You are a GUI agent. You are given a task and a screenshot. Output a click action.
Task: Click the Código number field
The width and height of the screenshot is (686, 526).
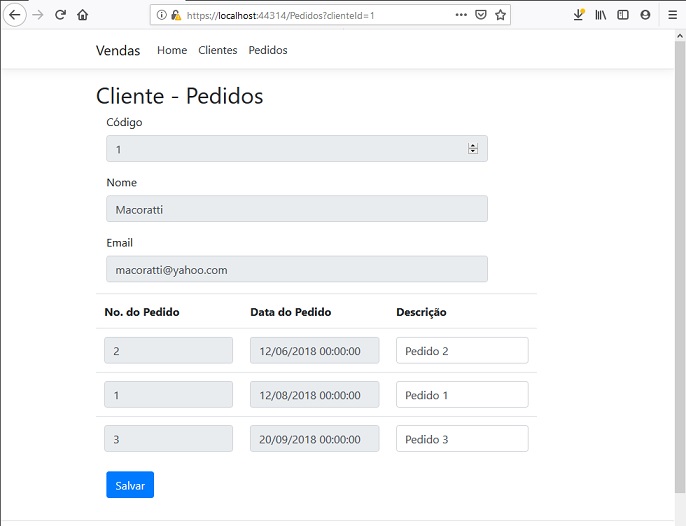pyautogui.click(x=297, y=149)
